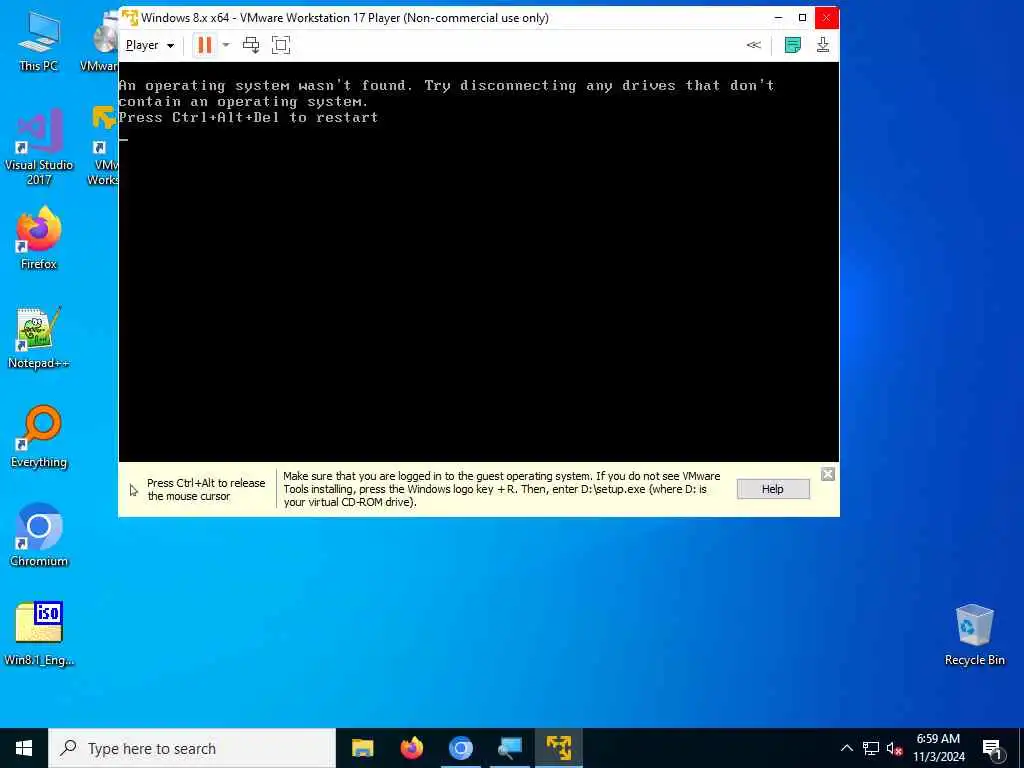Maximize the VMware Player window

click(803, 18)
